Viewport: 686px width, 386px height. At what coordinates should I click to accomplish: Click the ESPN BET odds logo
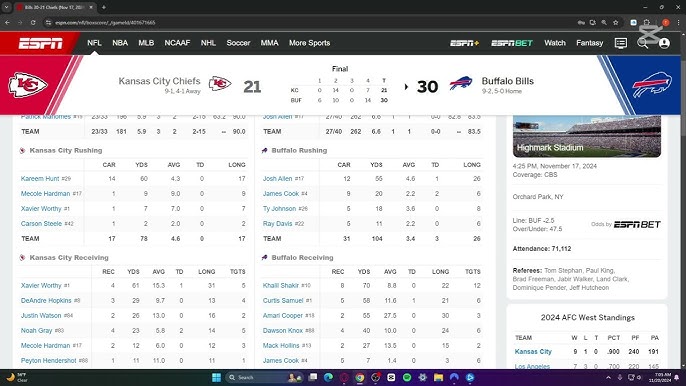click(x=637, y=225)
